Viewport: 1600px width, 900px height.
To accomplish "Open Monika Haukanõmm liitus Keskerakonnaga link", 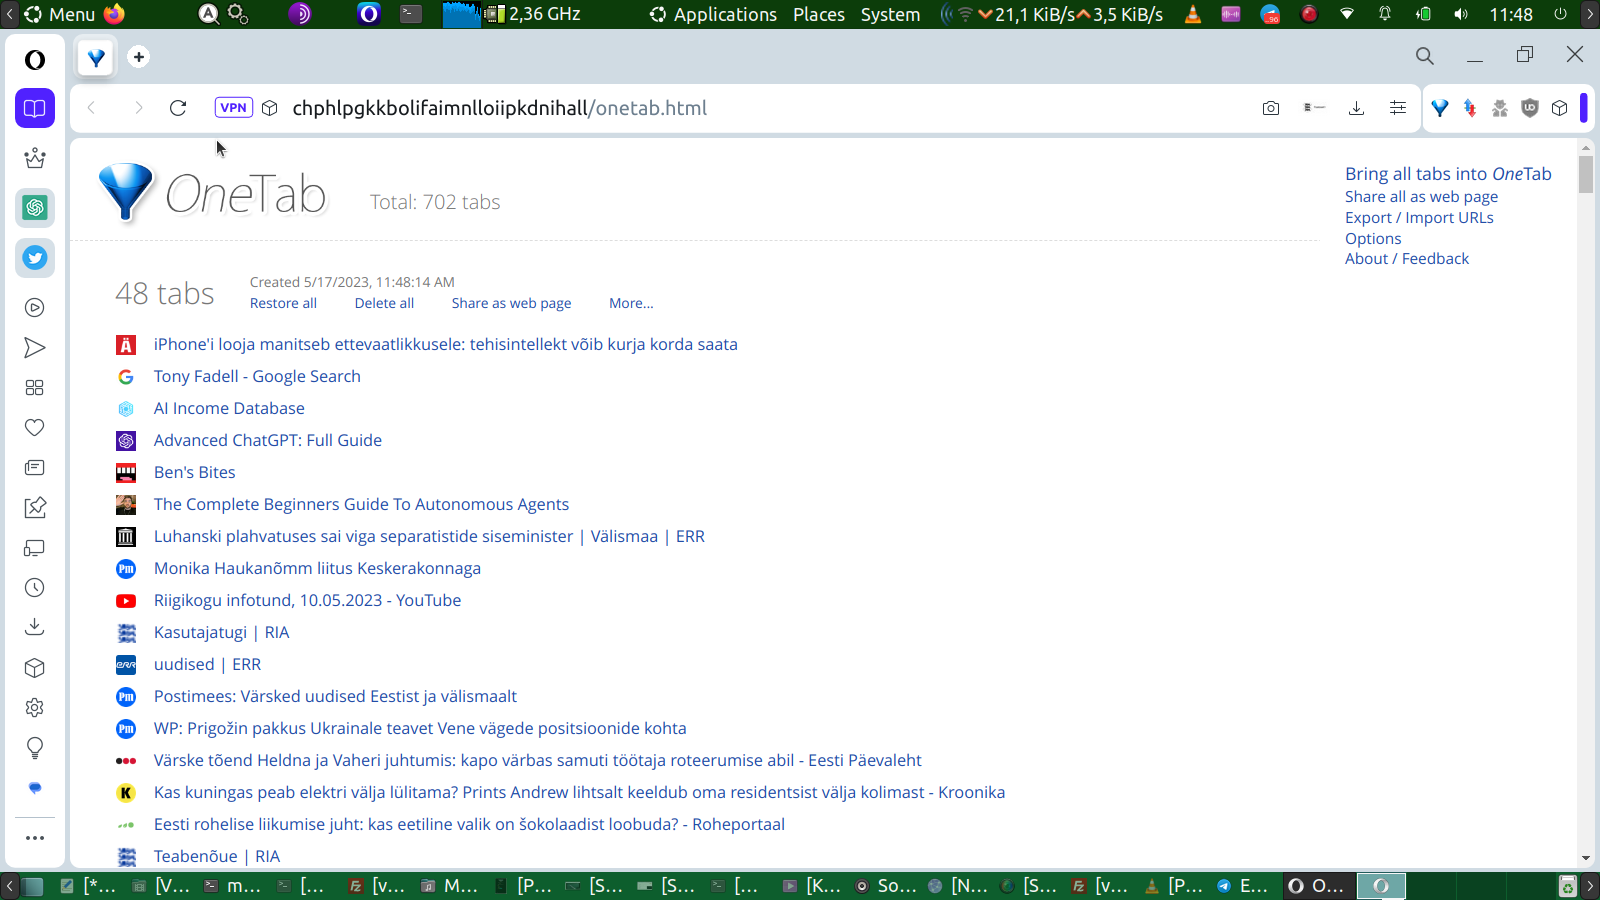I will coord(317,568).
